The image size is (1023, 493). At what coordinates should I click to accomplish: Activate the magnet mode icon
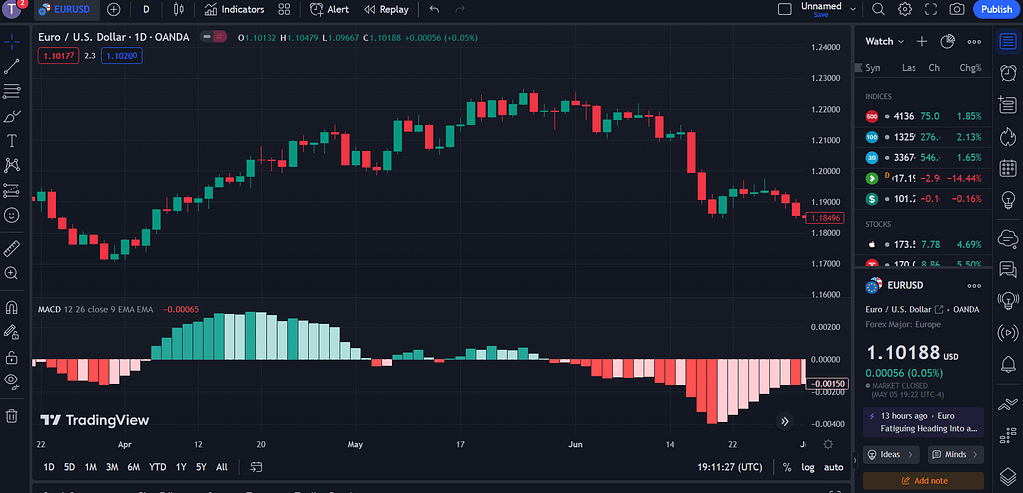(12, 307)
